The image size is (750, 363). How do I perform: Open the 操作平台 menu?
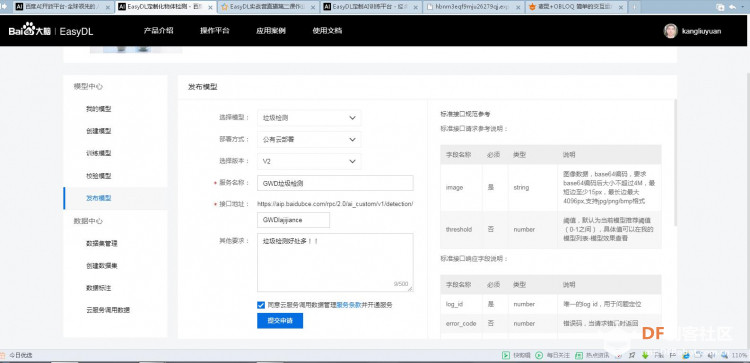215,31
